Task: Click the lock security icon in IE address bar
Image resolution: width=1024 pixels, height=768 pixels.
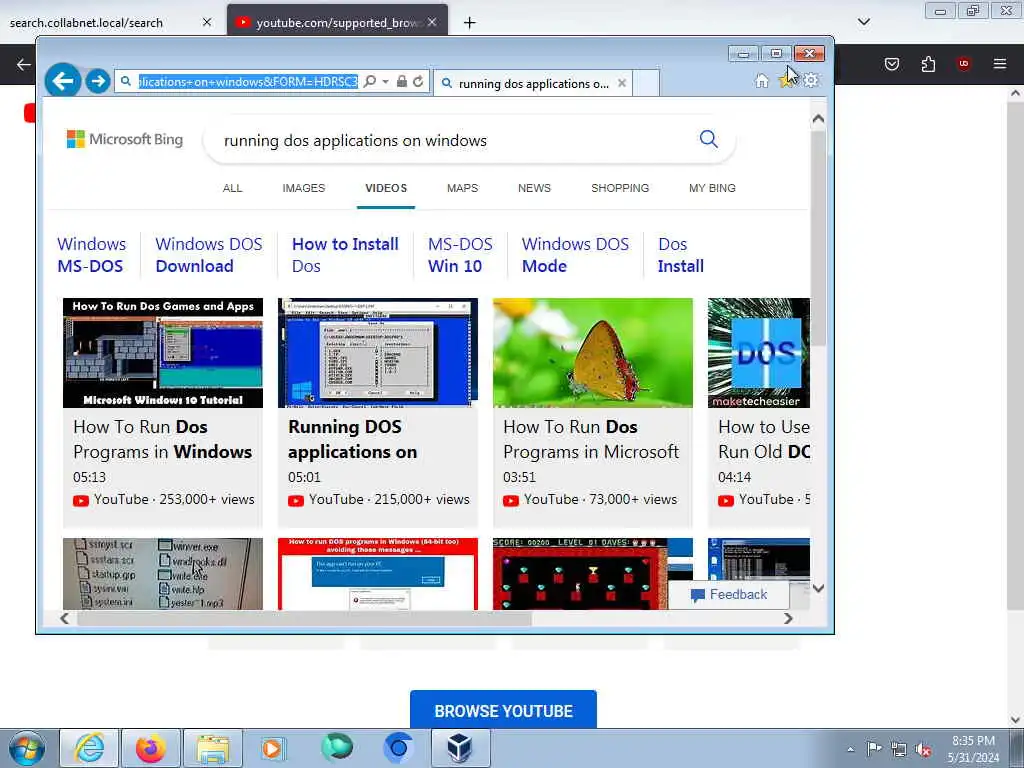Action: click(x=402, y=82)
